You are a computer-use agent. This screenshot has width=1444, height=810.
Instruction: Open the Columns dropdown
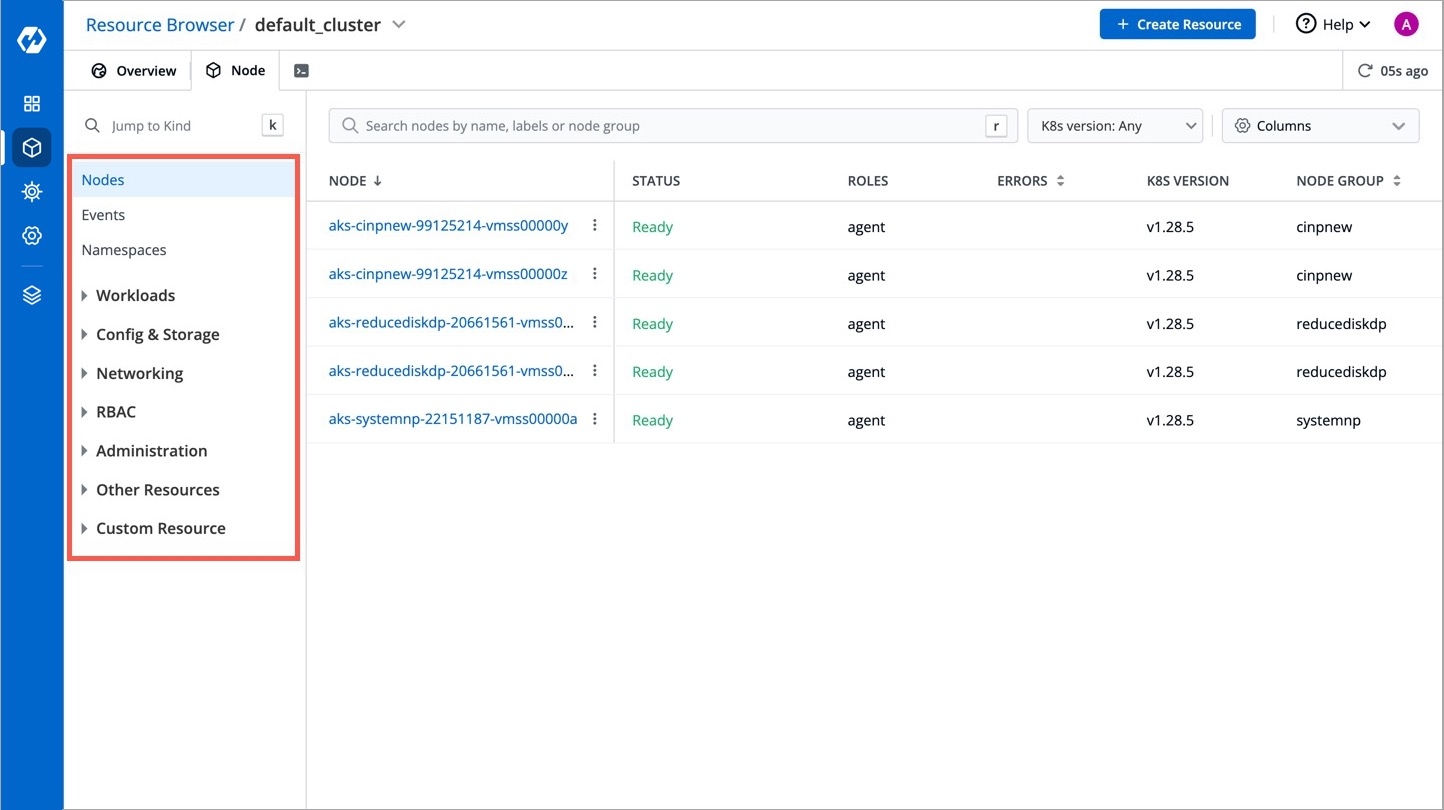tap(1320, 126)
